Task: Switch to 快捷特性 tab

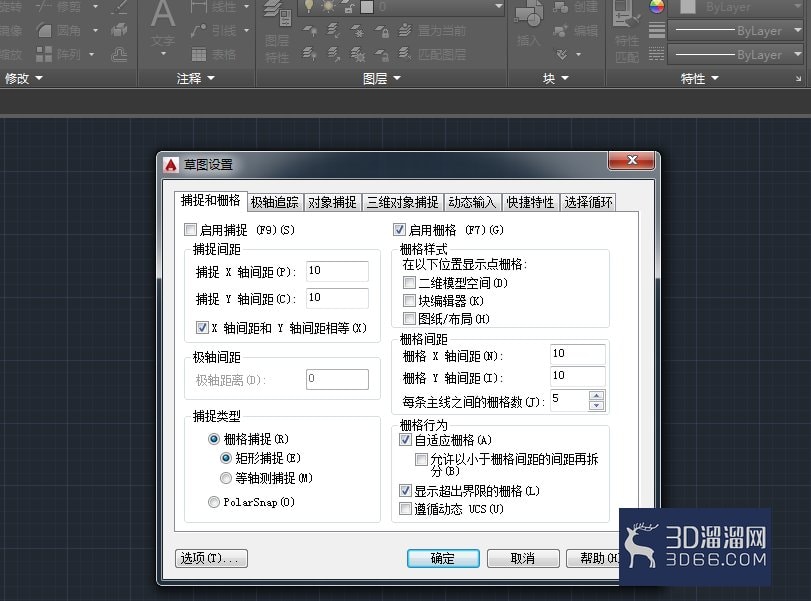Action: [x=530, y=202]
